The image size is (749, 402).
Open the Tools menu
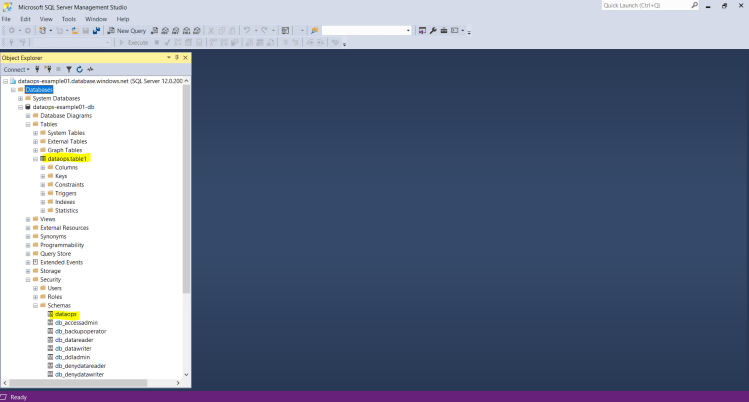point(68,18)
